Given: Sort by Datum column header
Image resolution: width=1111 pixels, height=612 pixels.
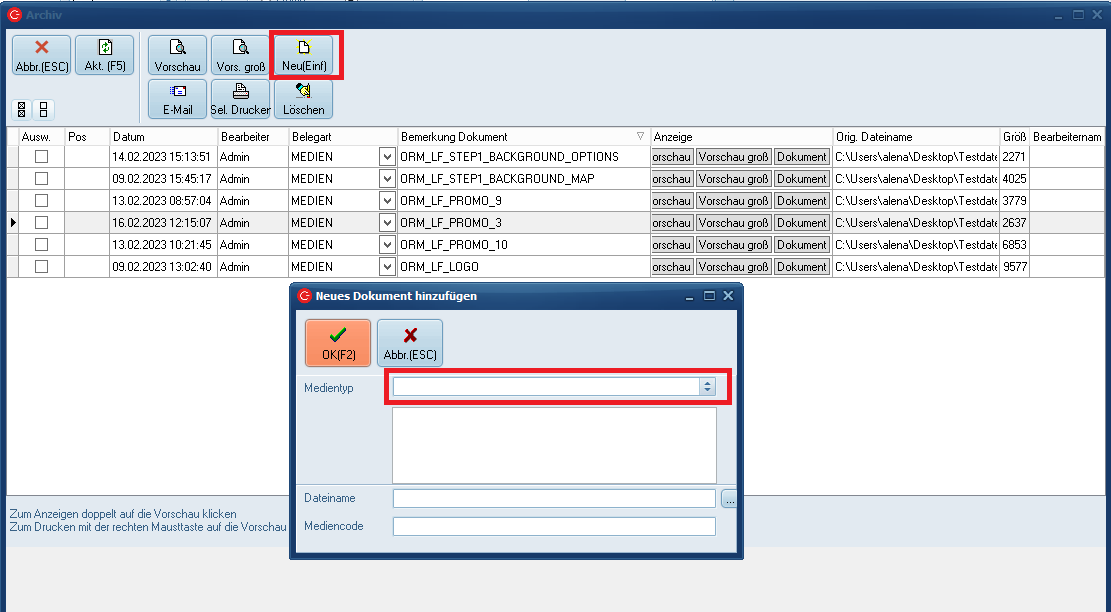Looking at the screenshot, I should pyautogui.click(x=163, y=136).
